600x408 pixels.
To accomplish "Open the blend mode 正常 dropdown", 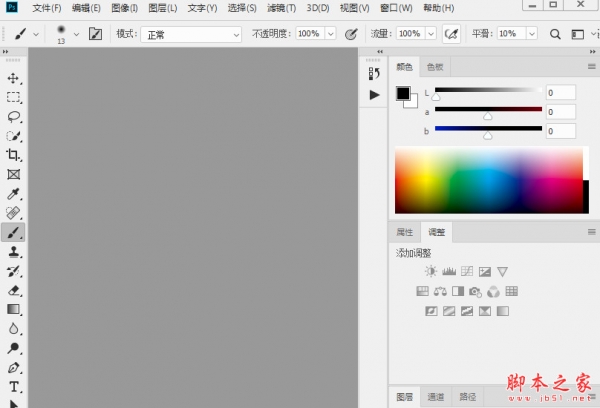I will (192, 34).
